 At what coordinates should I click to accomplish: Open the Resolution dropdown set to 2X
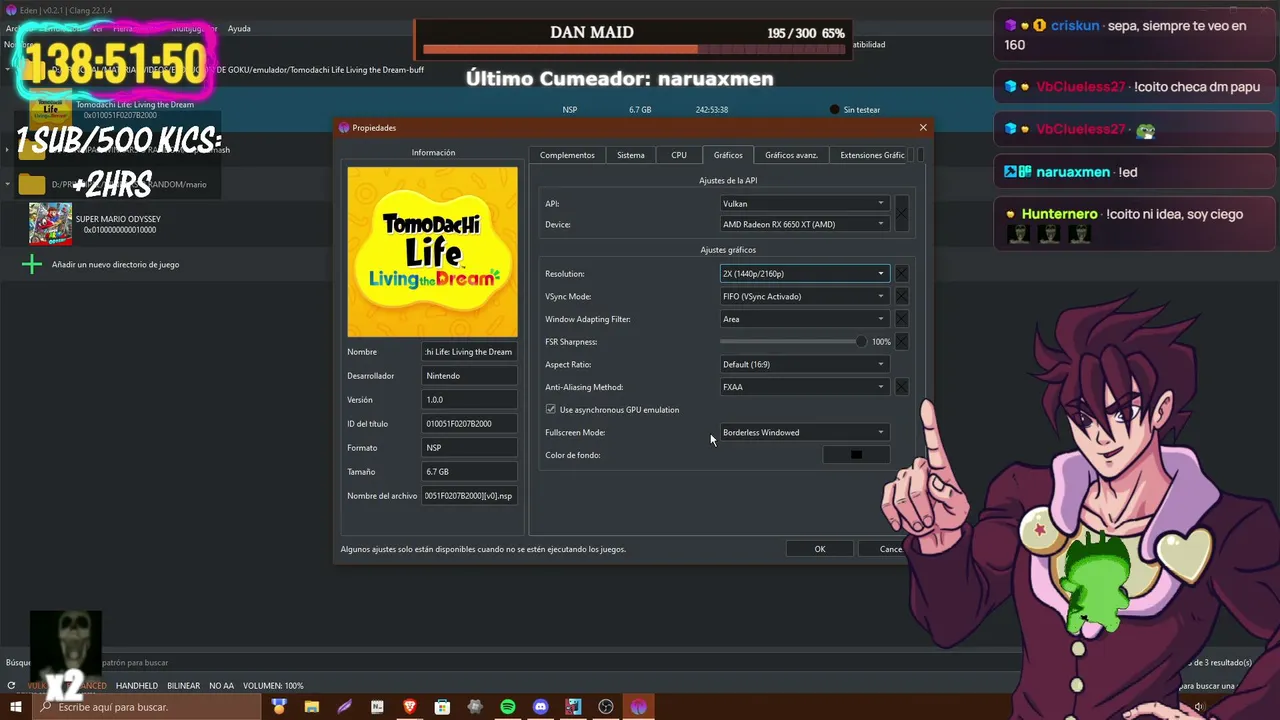(x=804, y=274)
